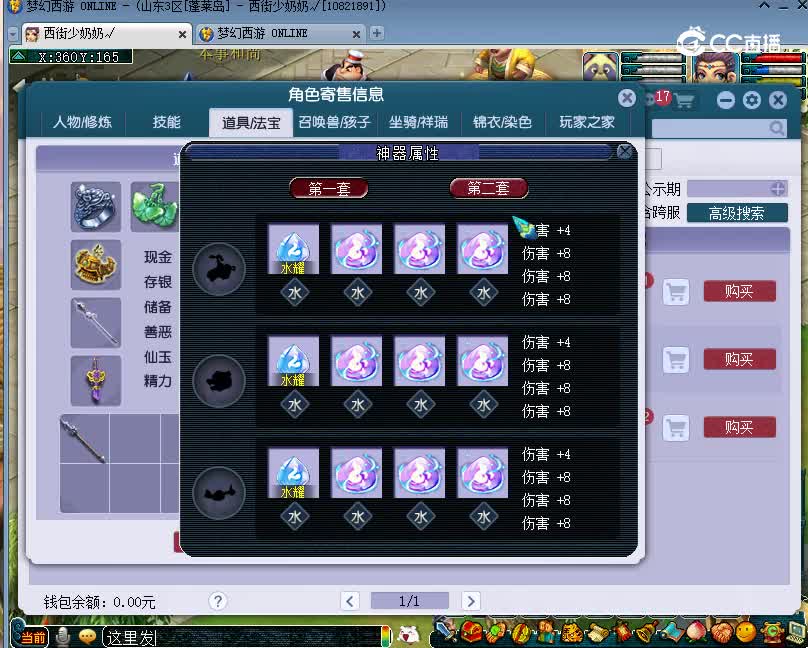Click second row 水耀 spirit stone
This screenshot has width=808, height=648.
pos(293,361)
